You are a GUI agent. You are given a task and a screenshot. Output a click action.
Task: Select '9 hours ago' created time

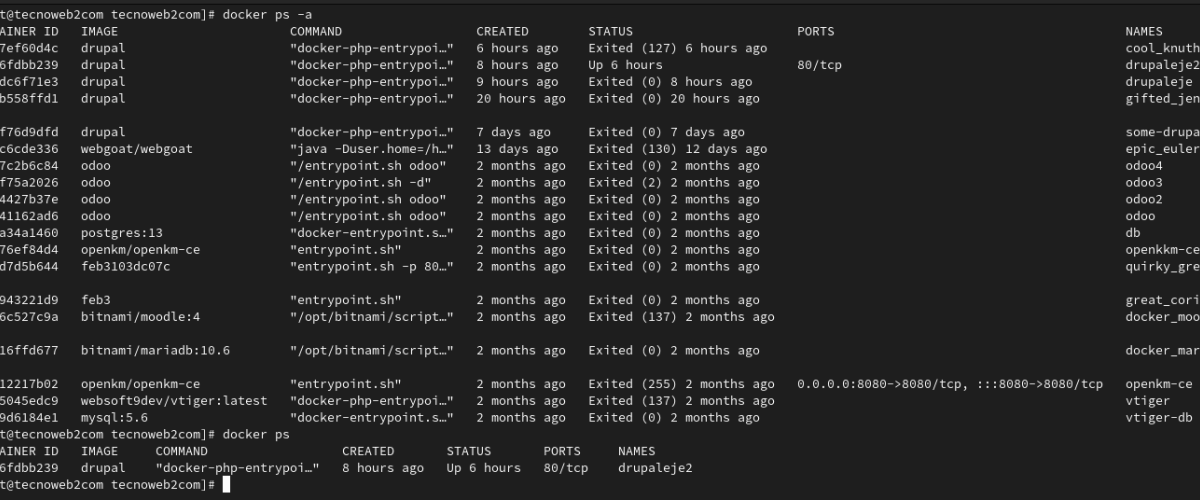pos(517,82)
